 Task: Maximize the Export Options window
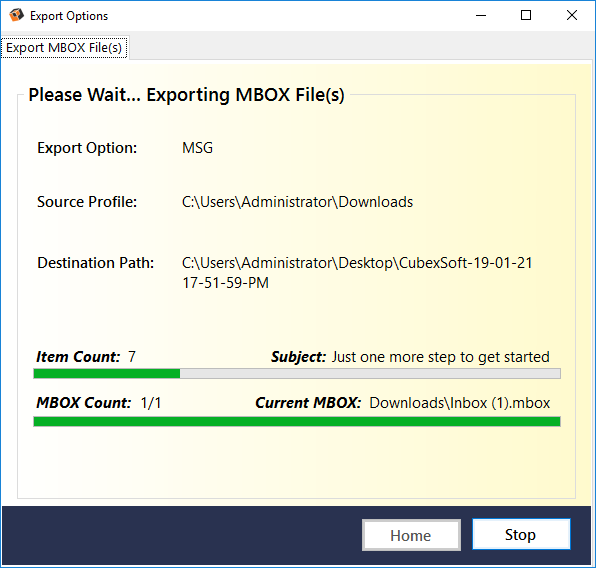click(x=526, y=16)
